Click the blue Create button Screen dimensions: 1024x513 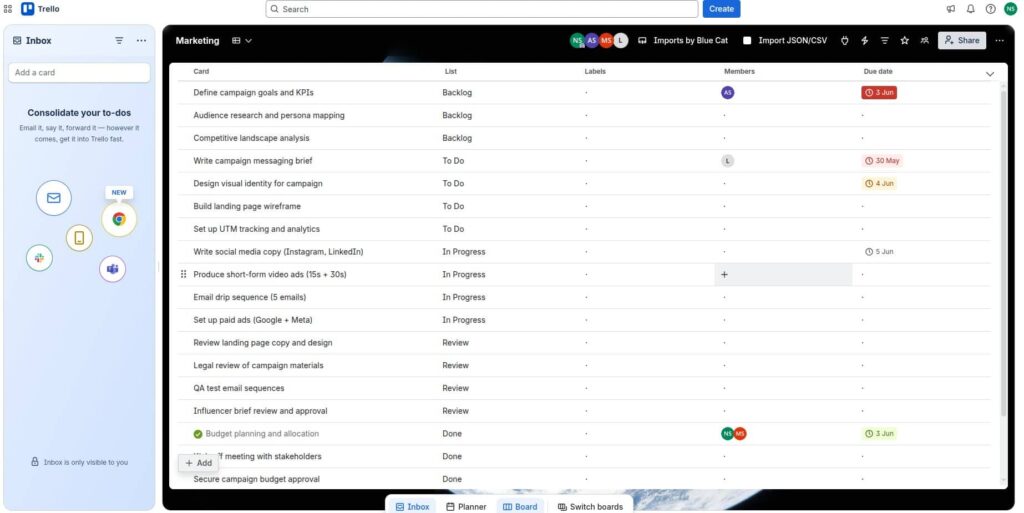[x=721, y=9]
